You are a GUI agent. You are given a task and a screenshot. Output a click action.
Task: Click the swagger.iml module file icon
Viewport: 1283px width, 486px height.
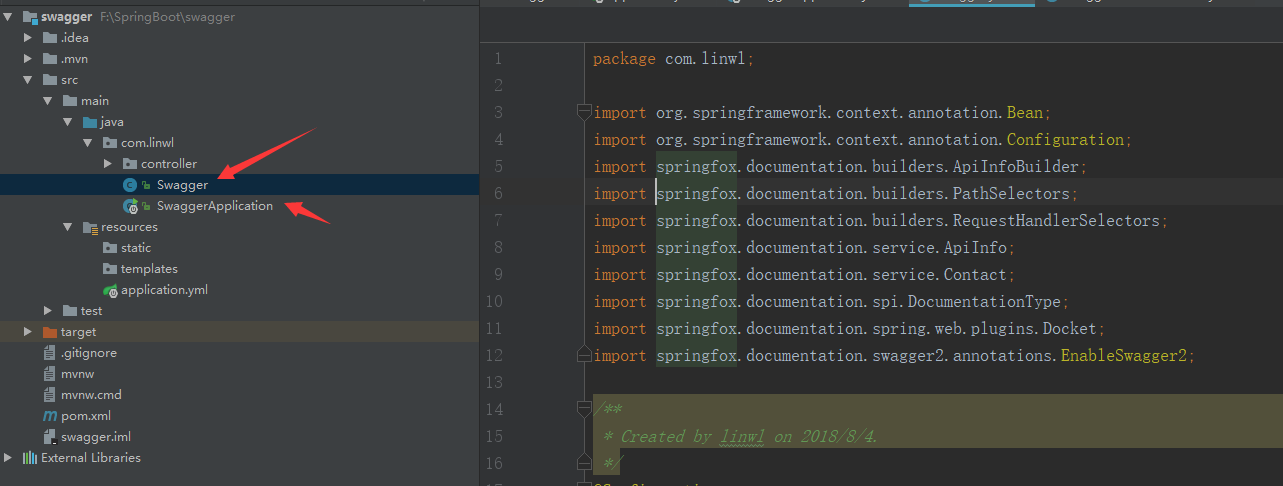[x=50, y=437]
